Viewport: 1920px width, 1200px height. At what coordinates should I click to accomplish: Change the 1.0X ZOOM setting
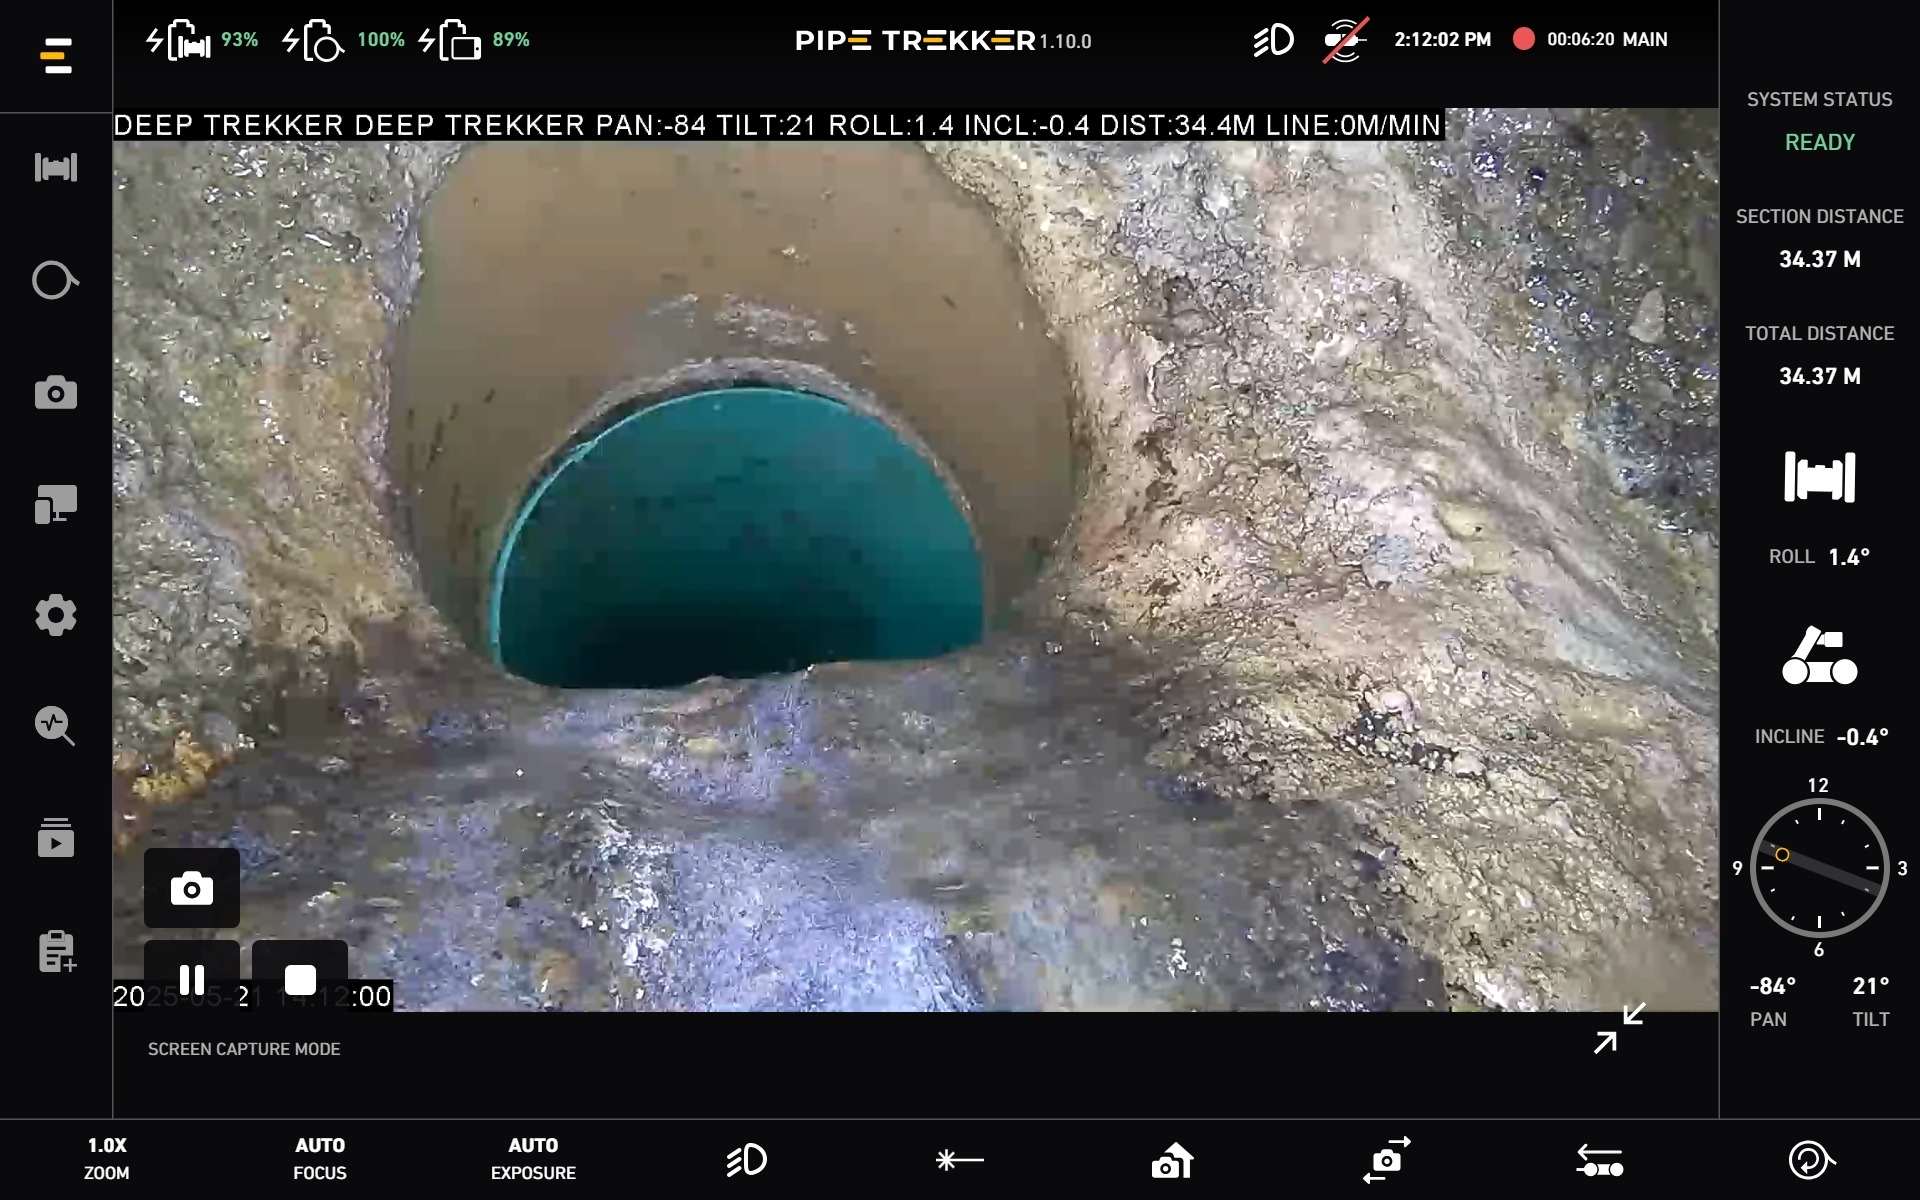[x=107, y=1158]
